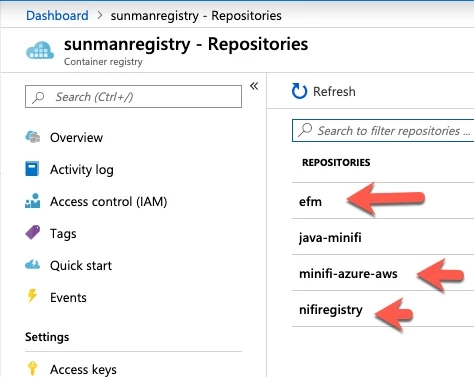474x377 pixels.
Task: Open the Overview menu item
Action: point(76,137)
